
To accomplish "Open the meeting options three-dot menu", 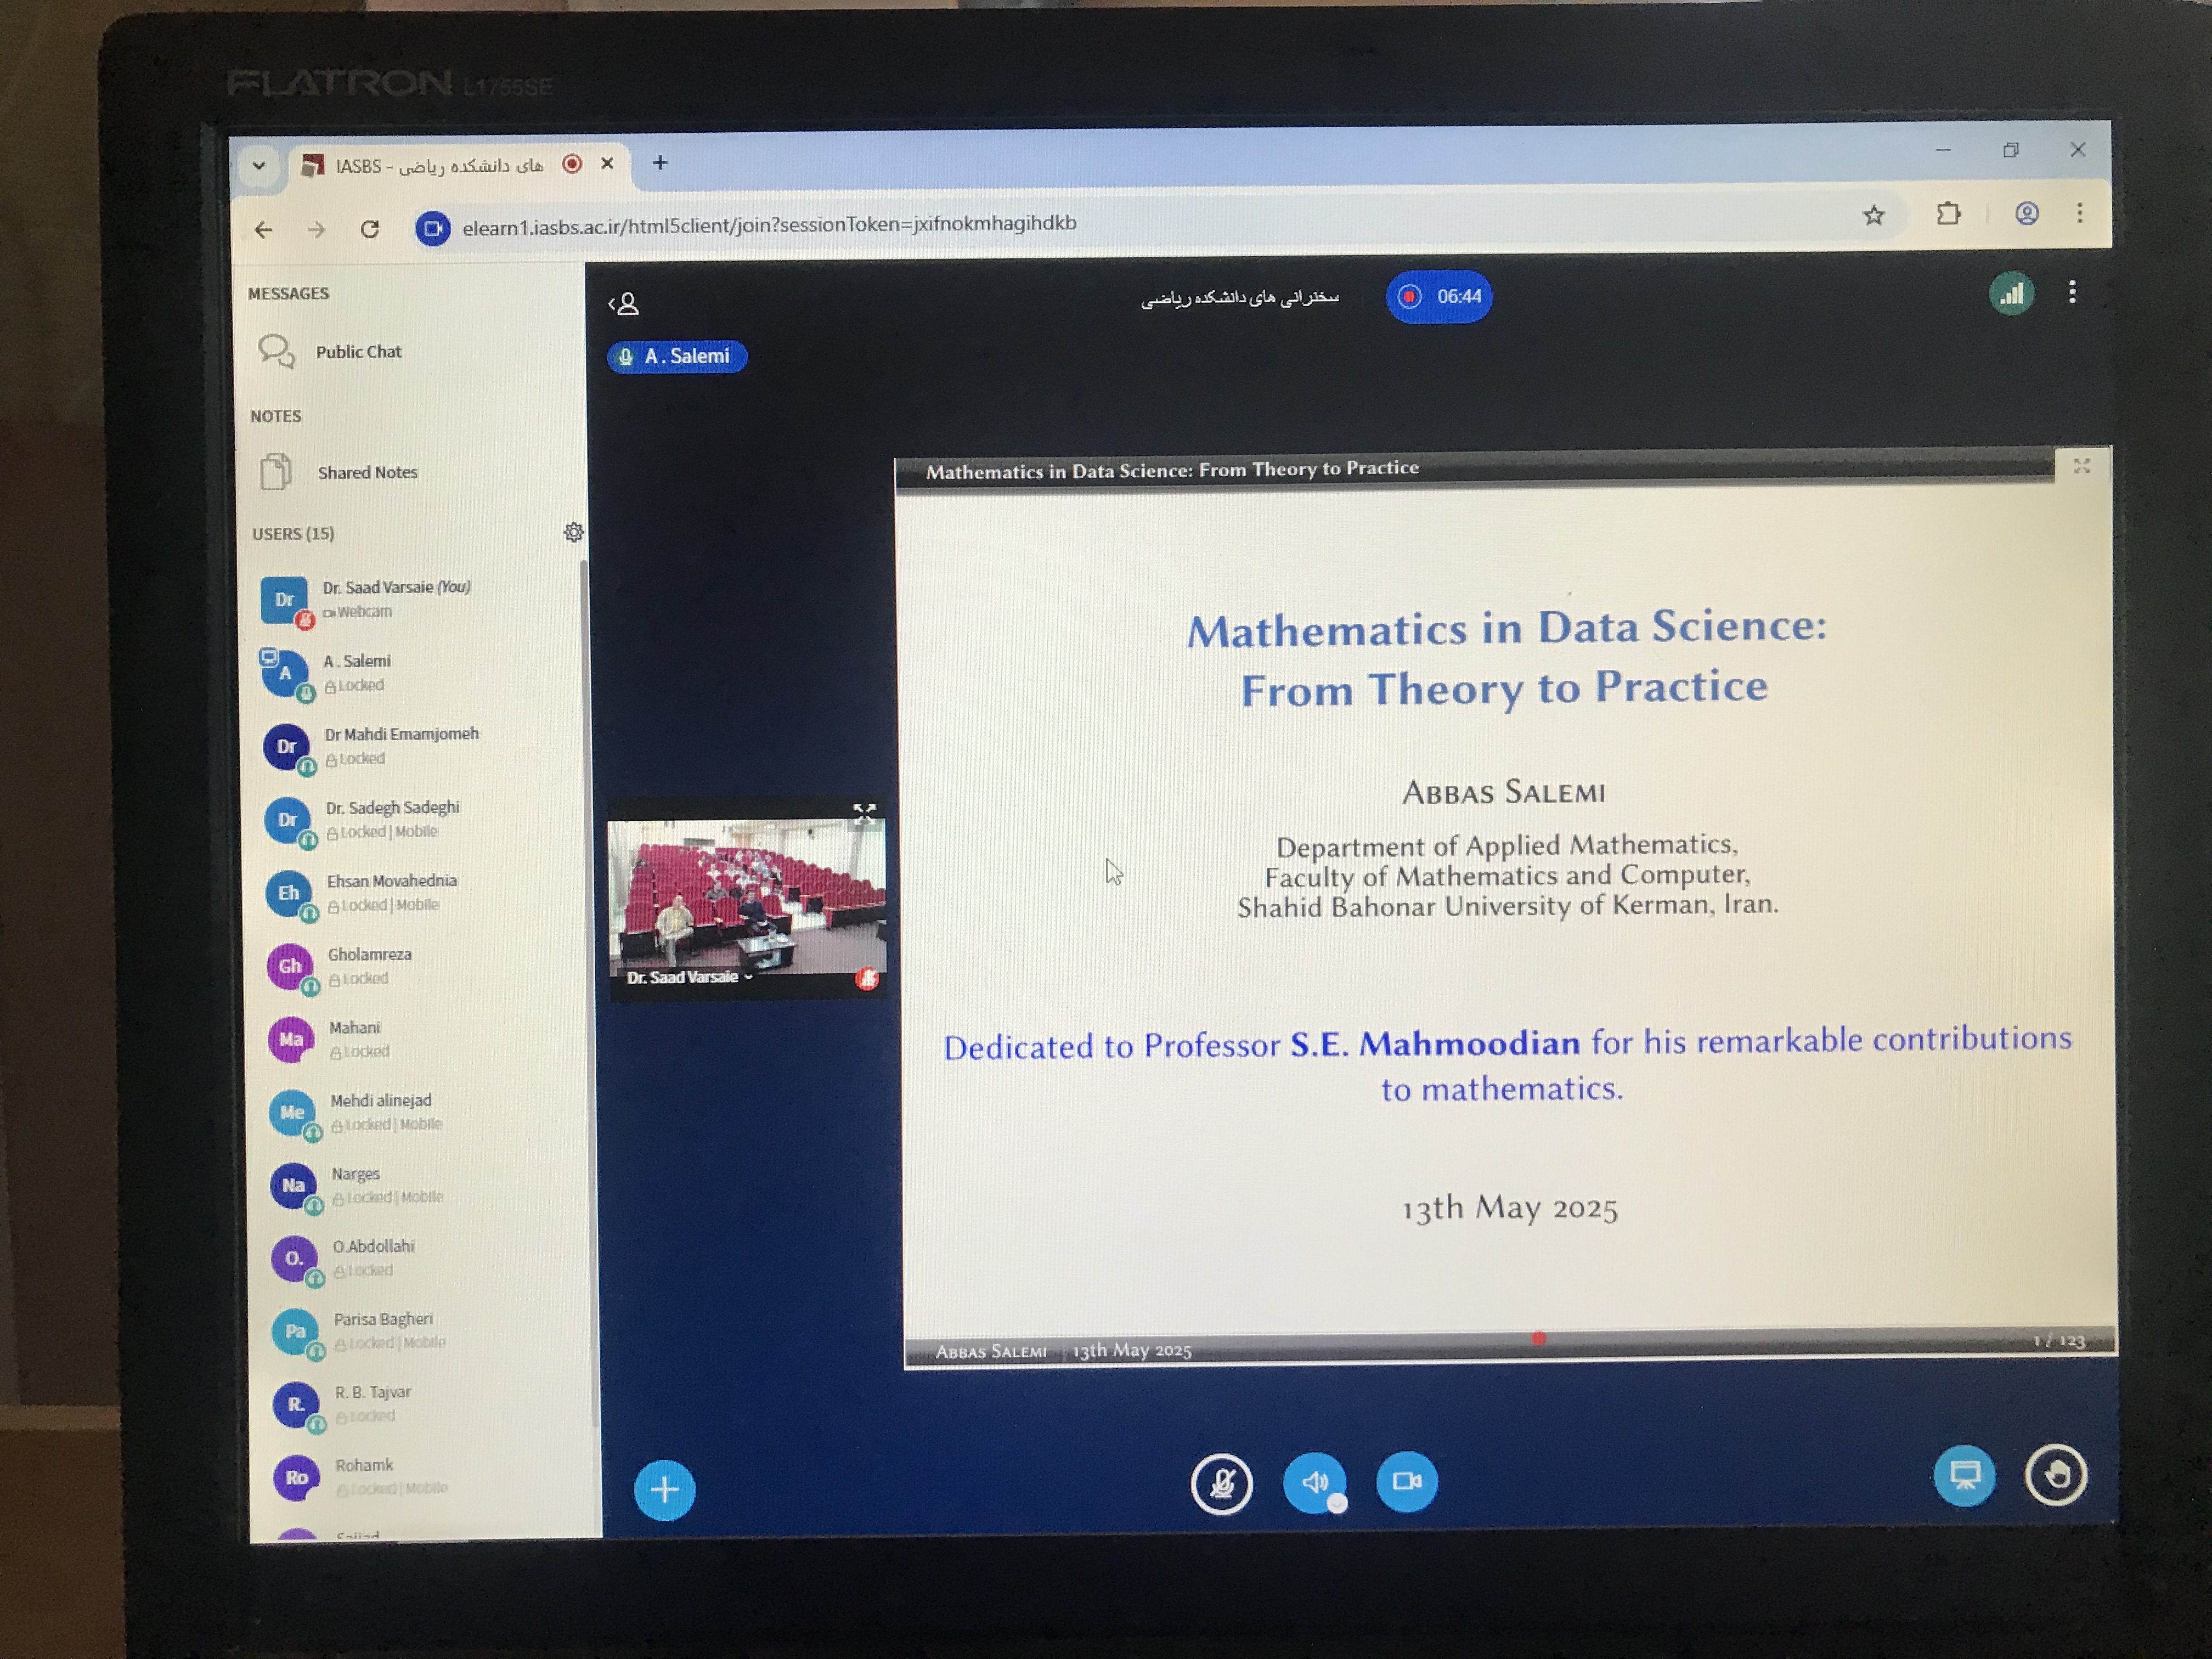I will click(x=2072, y=292).
